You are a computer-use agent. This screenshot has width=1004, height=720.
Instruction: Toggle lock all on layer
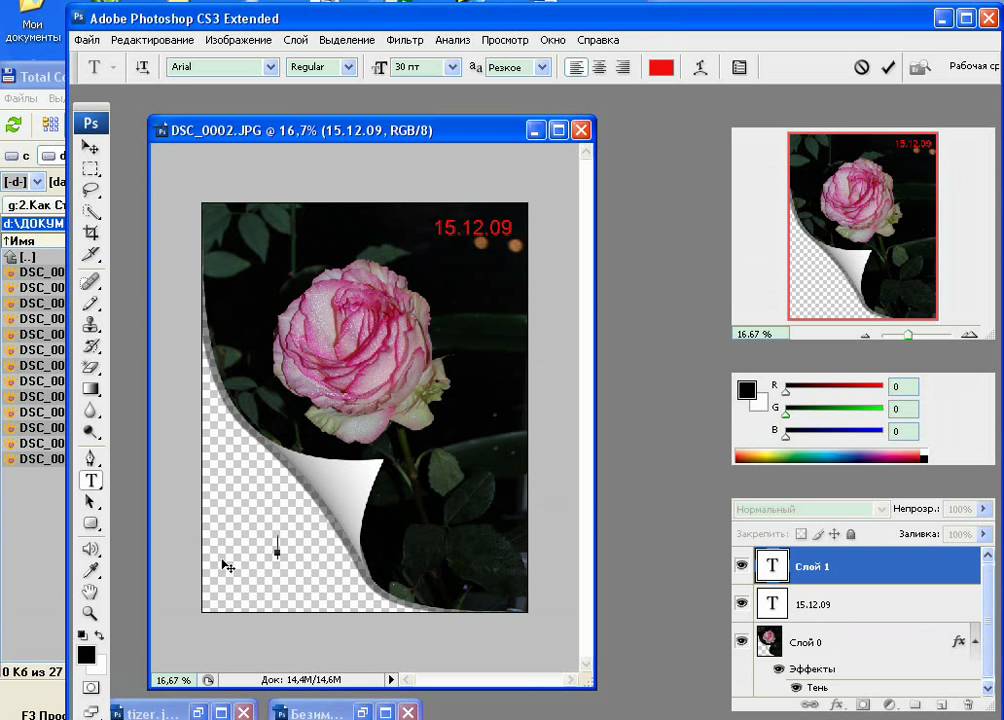pyautogui.click(x=851, y=534)
